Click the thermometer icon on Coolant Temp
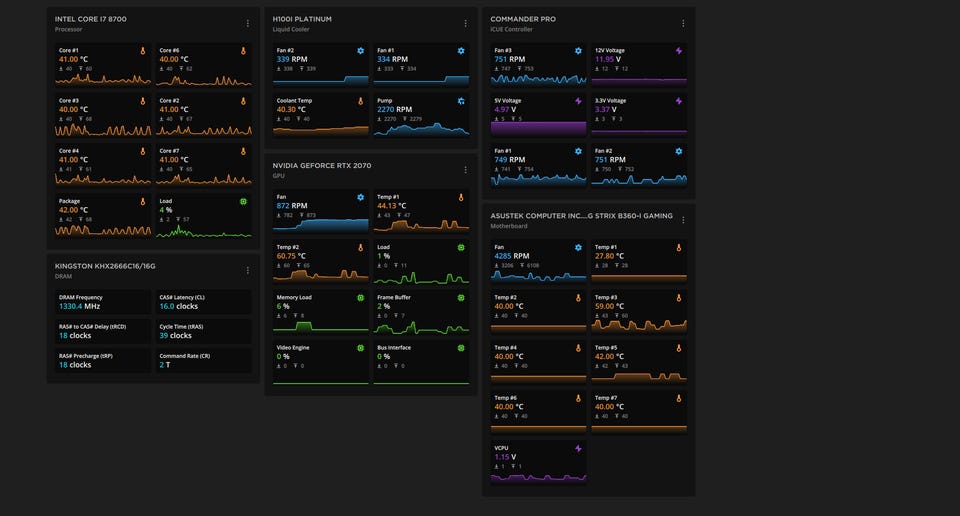Image resolution: width=960 pixels, height=516 pixels. pos(361,101)
